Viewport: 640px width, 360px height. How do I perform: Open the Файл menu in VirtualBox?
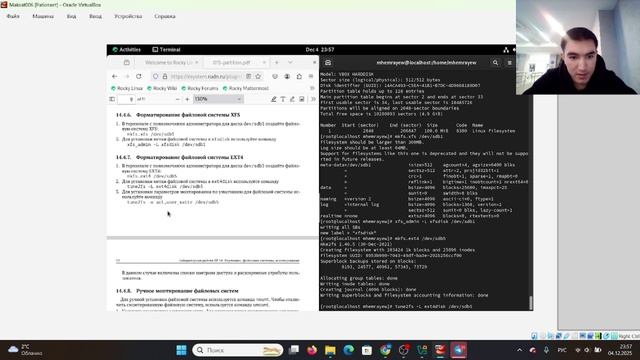pyautogui.click(x=13, y=16)
